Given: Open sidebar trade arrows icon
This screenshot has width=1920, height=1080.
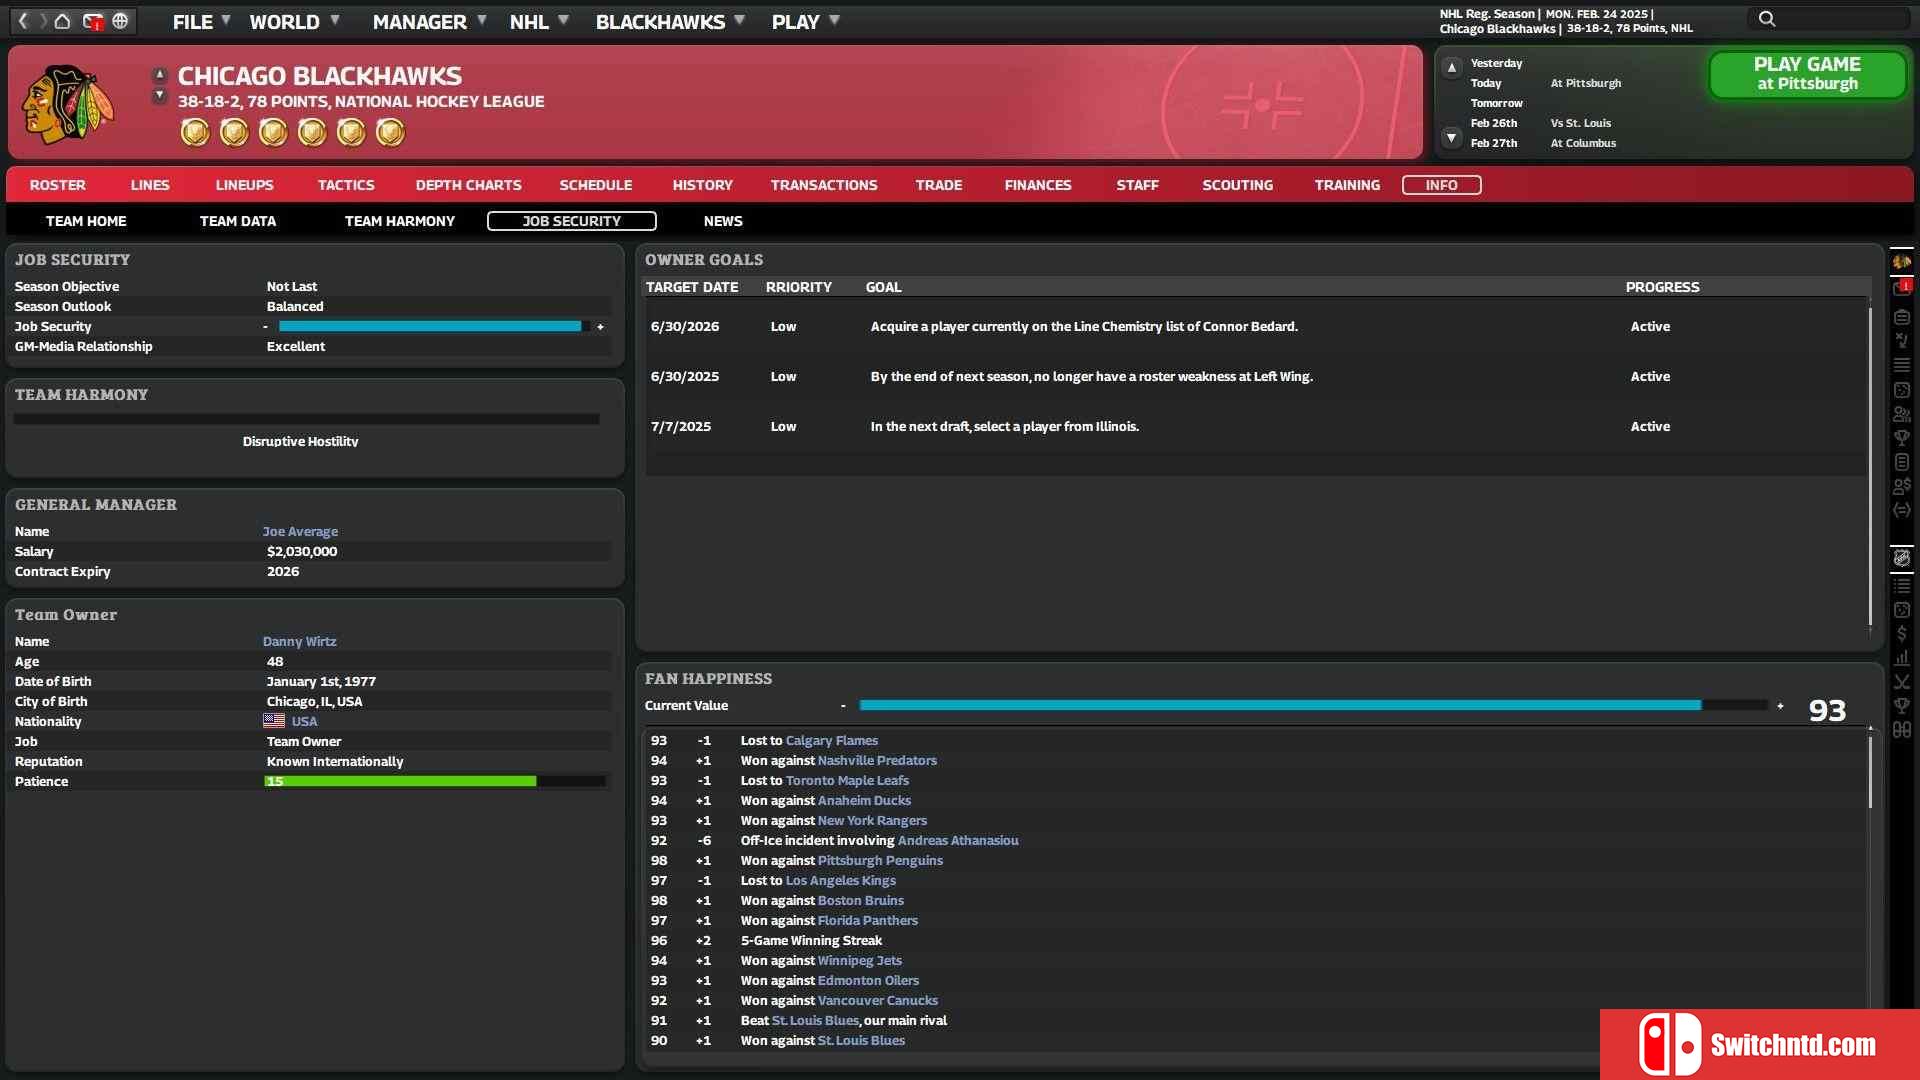Looking at the screenshot, I should tap(1902, 510).
